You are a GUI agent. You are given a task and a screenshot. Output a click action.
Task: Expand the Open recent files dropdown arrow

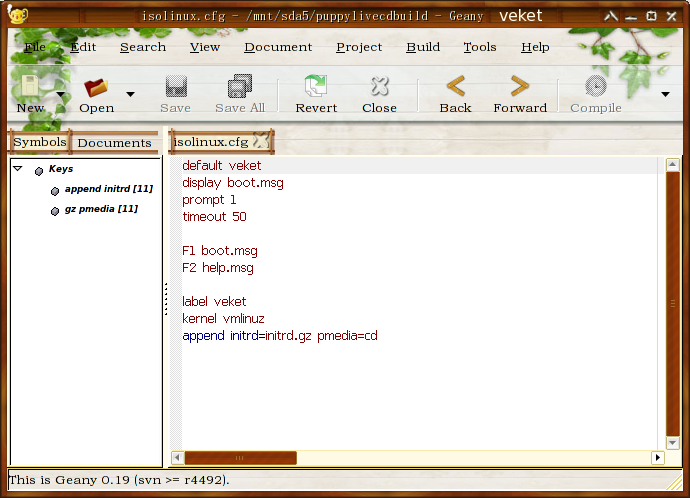click(130, 94)
